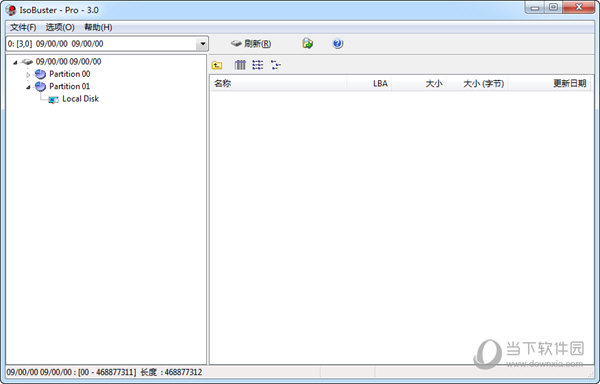Collapse the Partition 01 node
The height and width of the screenshot is (384, 600).
click(28, 87)
